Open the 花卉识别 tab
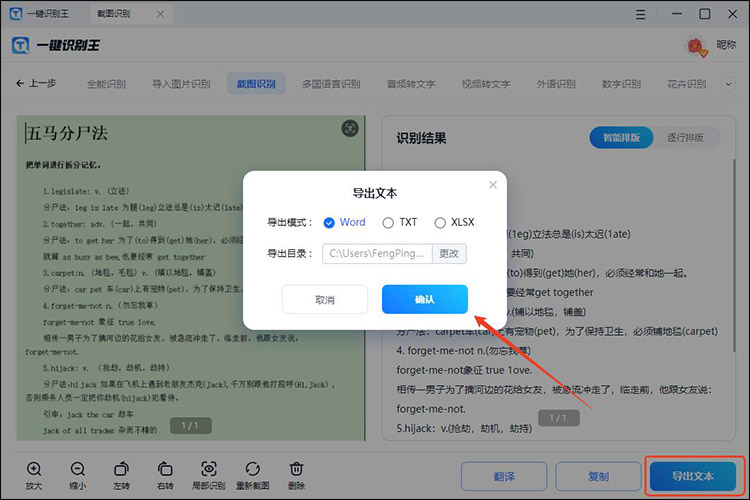The height and width of the screenshot is (500, 750). [686, 84]
